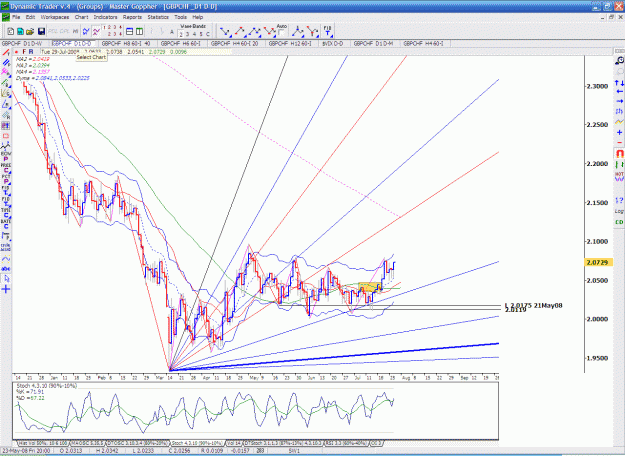The image size is (625, 456).
Task: Select the DATE C tool
Action: pos(6,224)
